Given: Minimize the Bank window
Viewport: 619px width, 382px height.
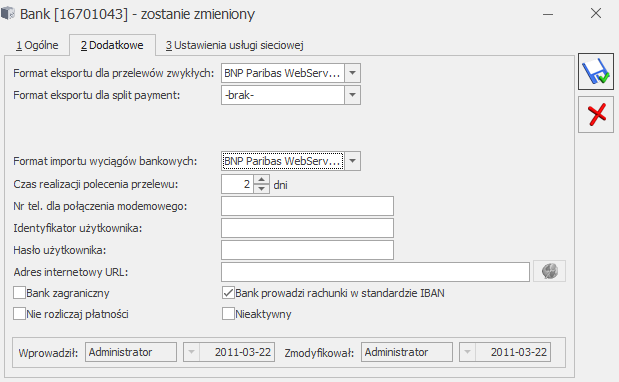Looking at the screenshot, I should [548, 14].
